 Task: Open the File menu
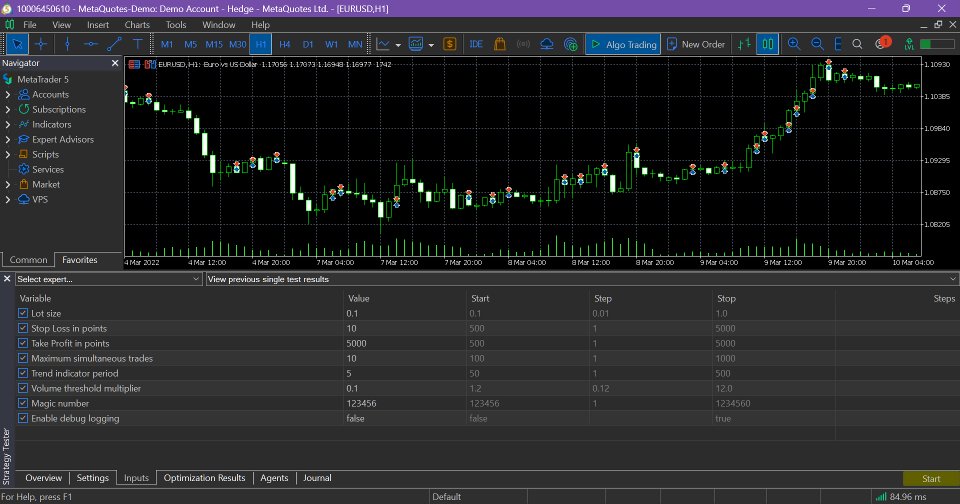point(29,24)
